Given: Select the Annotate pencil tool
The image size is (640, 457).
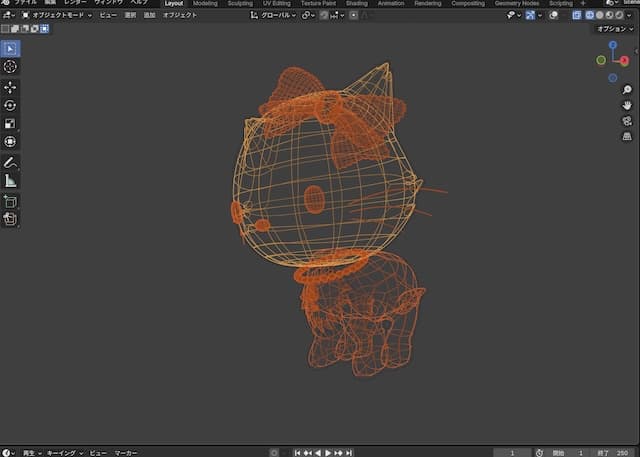Looking at the screenshot, I should click(11, 162).
